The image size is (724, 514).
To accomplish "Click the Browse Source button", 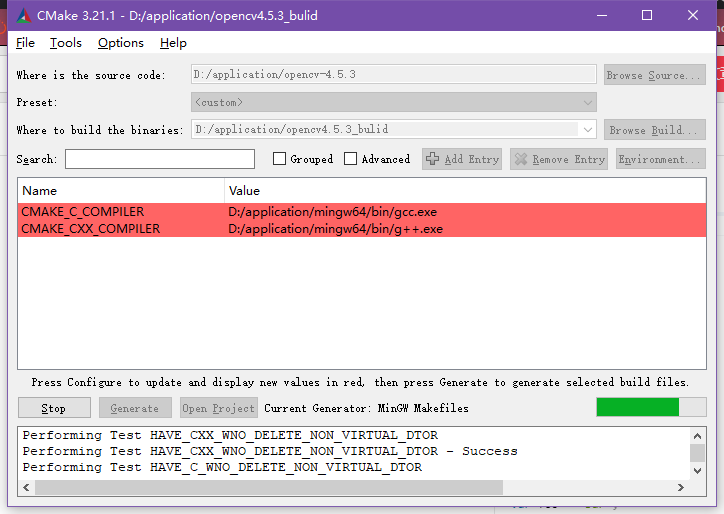I will pyautogui.click(x=655, y=75).
